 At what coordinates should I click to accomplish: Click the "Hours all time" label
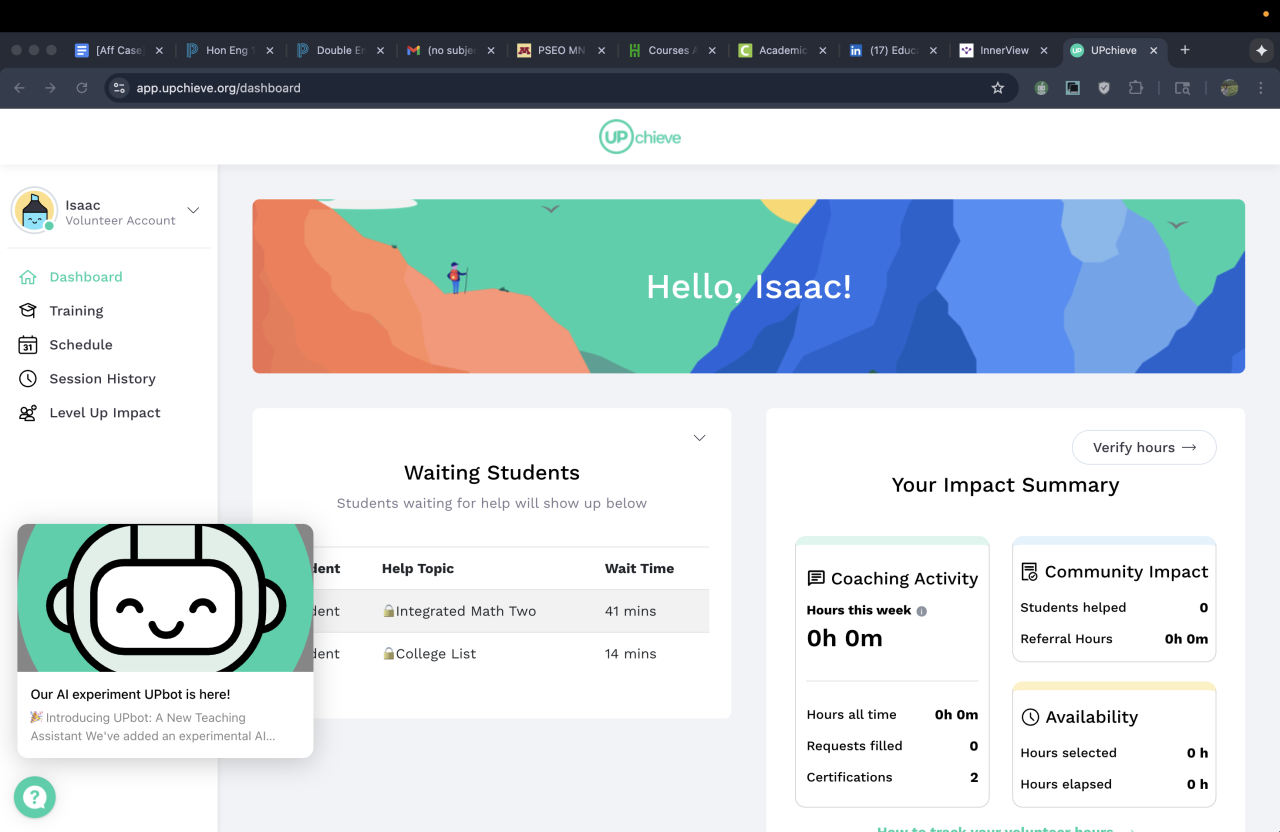[x=851, y=715]
